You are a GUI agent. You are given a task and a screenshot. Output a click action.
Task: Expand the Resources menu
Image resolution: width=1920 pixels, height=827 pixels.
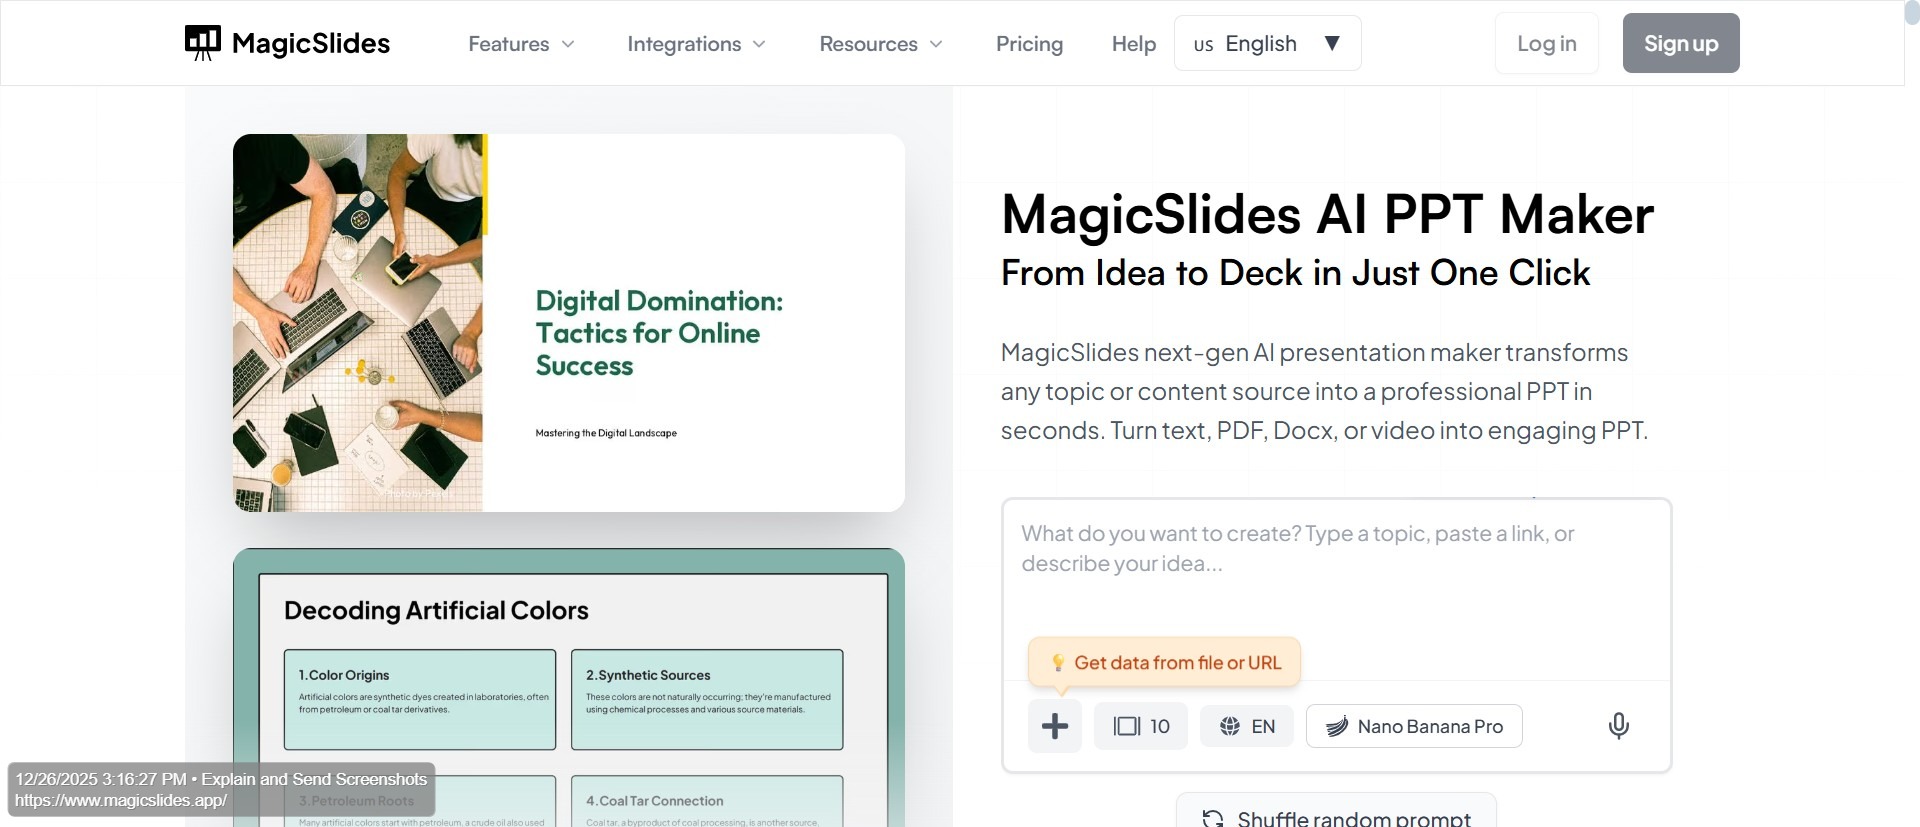[881, 44]
